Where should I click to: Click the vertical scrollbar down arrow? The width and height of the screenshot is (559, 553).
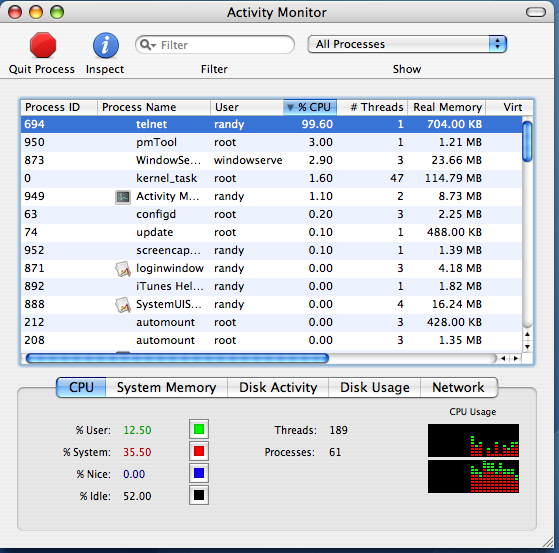527,347
